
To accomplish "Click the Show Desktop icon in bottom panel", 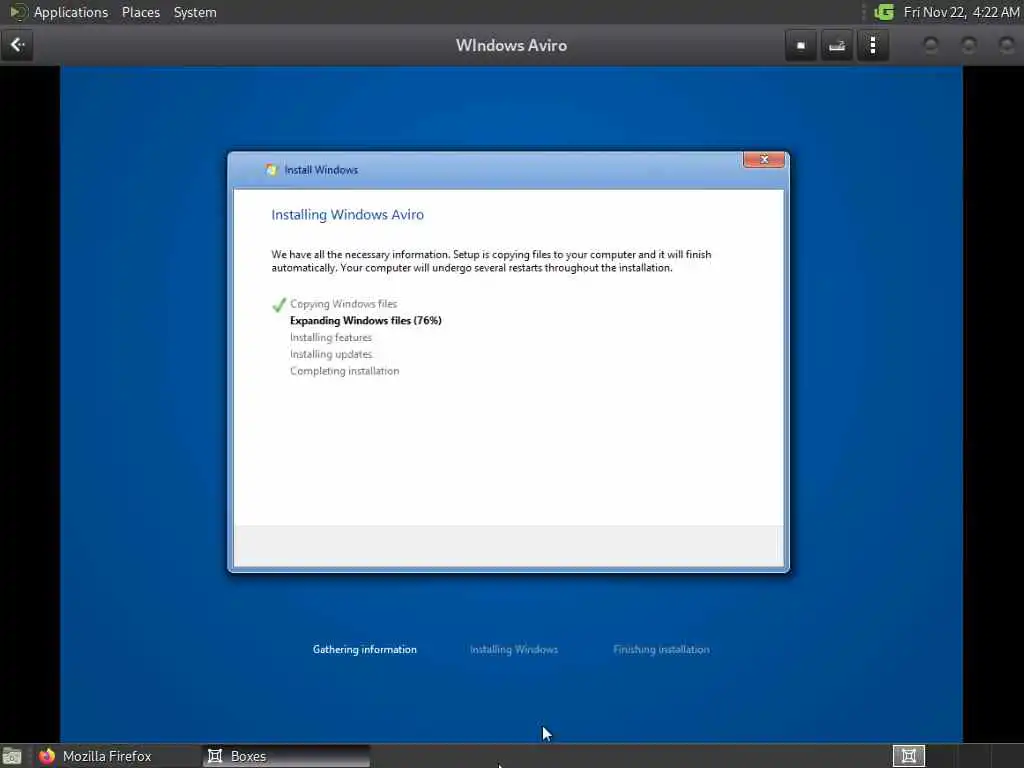I will click(12, 756).
